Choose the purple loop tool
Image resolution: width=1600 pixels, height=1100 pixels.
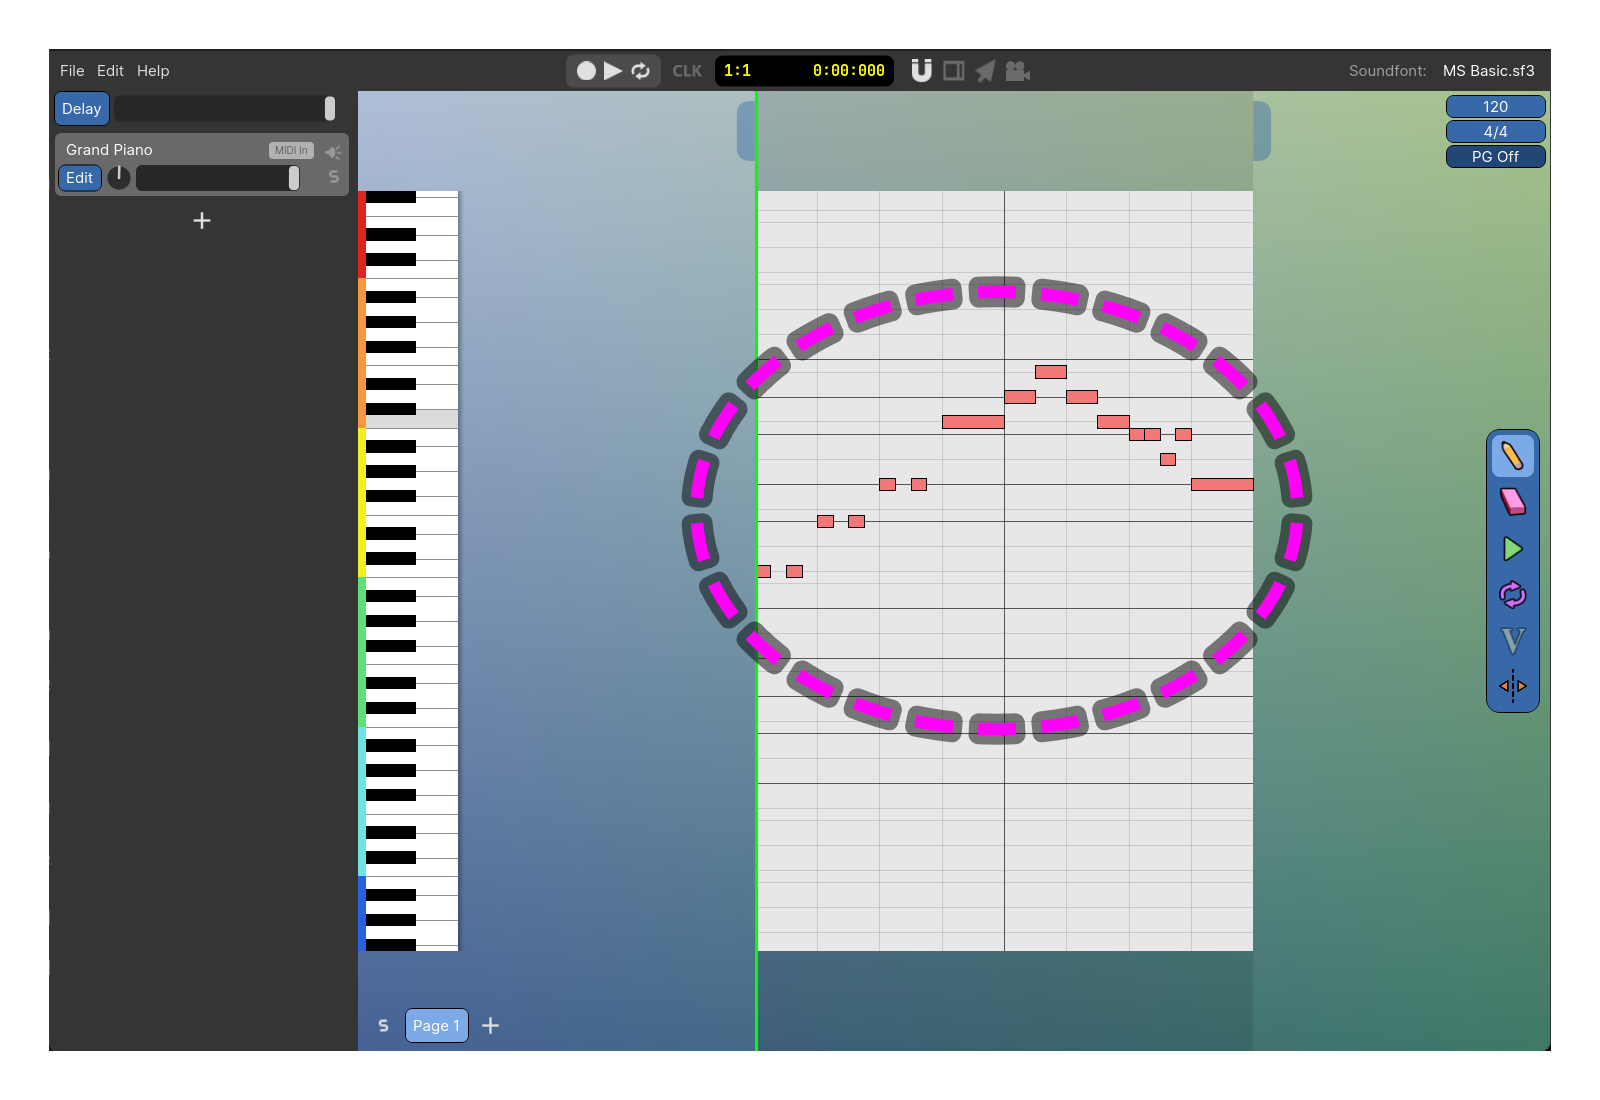(1512, 595)
